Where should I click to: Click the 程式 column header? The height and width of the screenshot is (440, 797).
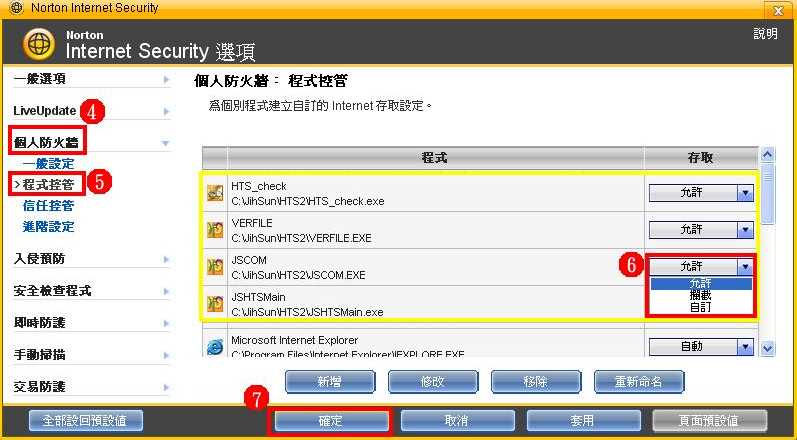[x=435, y=158]
